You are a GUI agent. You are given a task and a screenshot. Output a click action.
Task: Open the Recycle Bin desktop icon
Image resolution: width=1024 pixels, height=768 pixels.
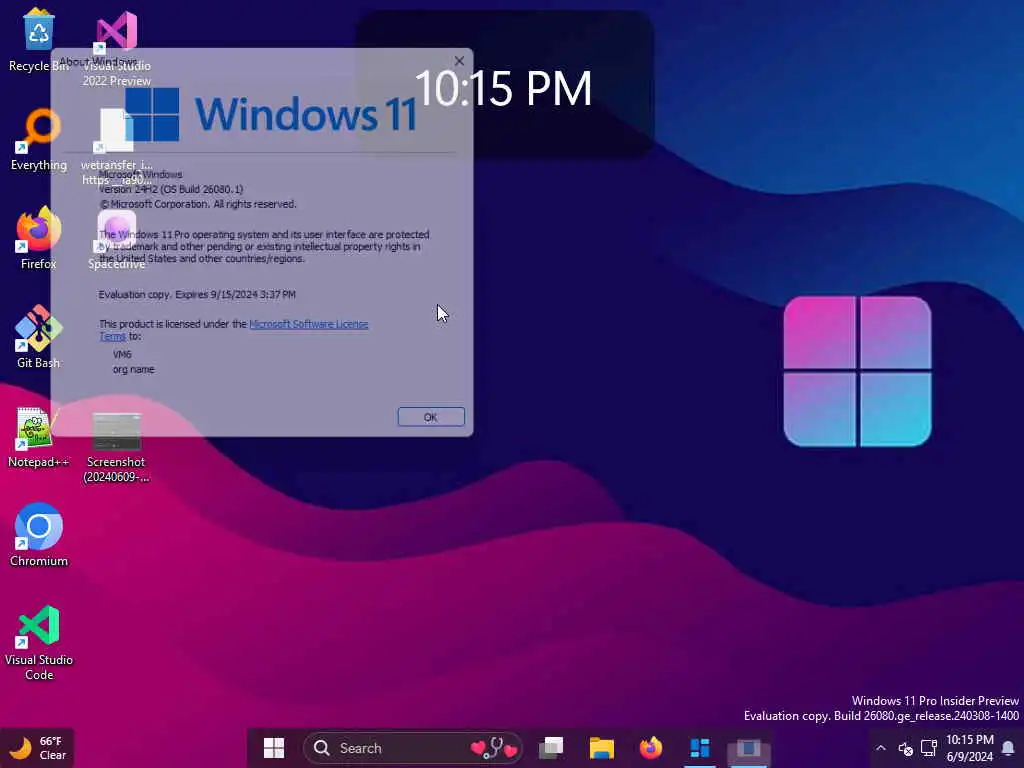39,40
